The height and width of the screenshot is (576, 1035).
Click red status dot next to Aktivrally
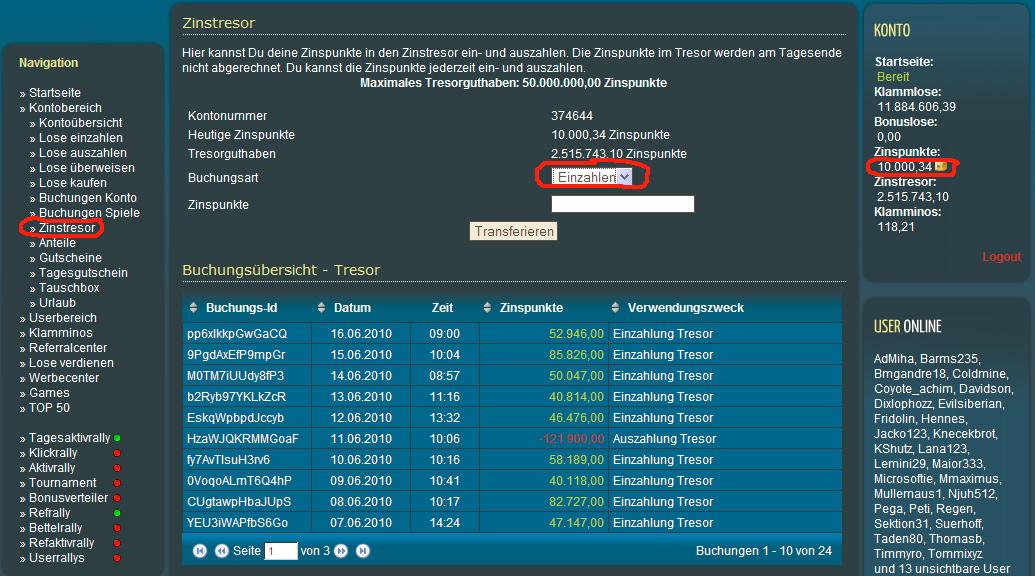pyautogui.click(x=117, y=468)
